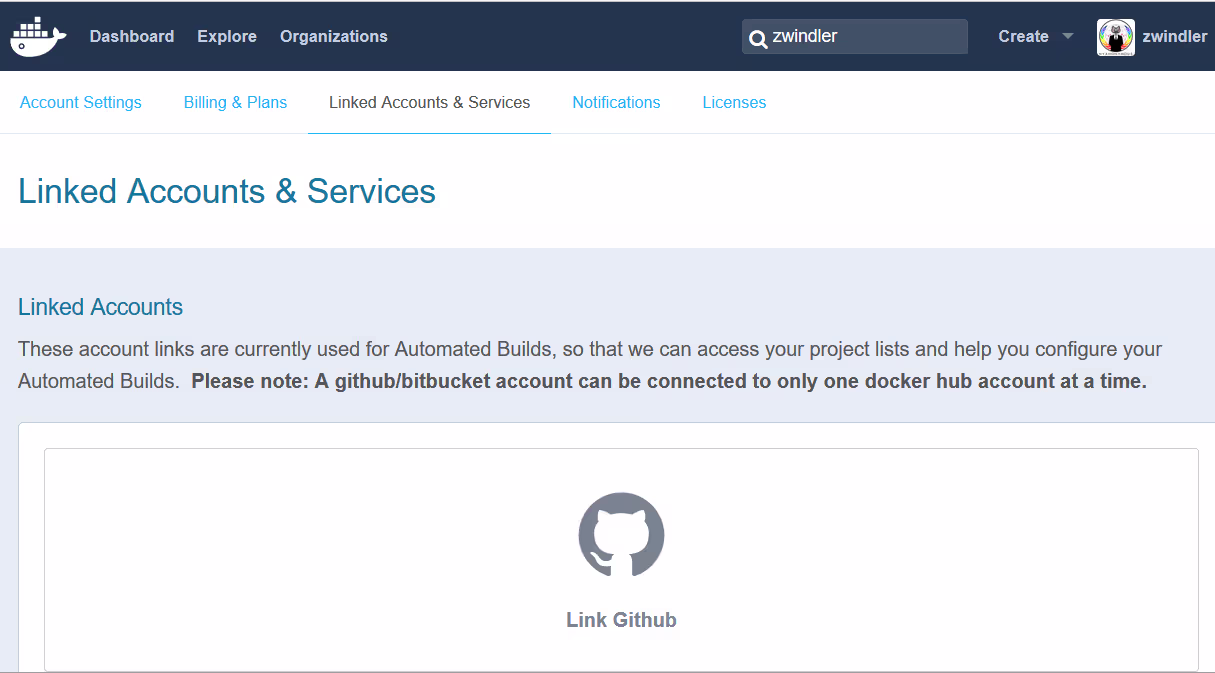1215x673 pixels.
Task: Click the large Linked Accounts & Services heading
Action: (x=227, y=191)
